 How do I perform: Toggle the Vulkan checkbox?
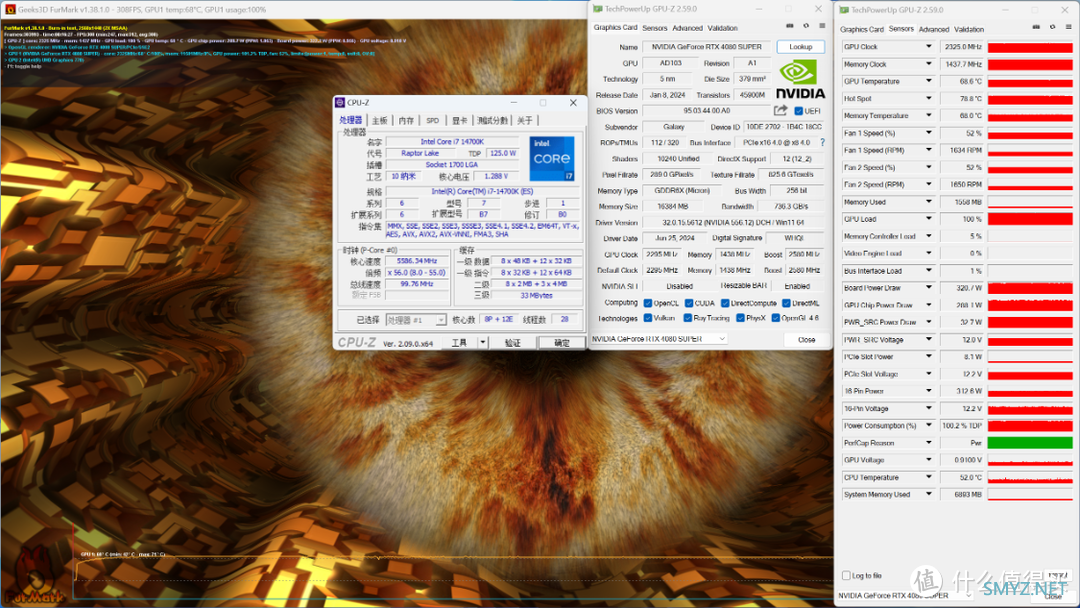pos(647,318)
